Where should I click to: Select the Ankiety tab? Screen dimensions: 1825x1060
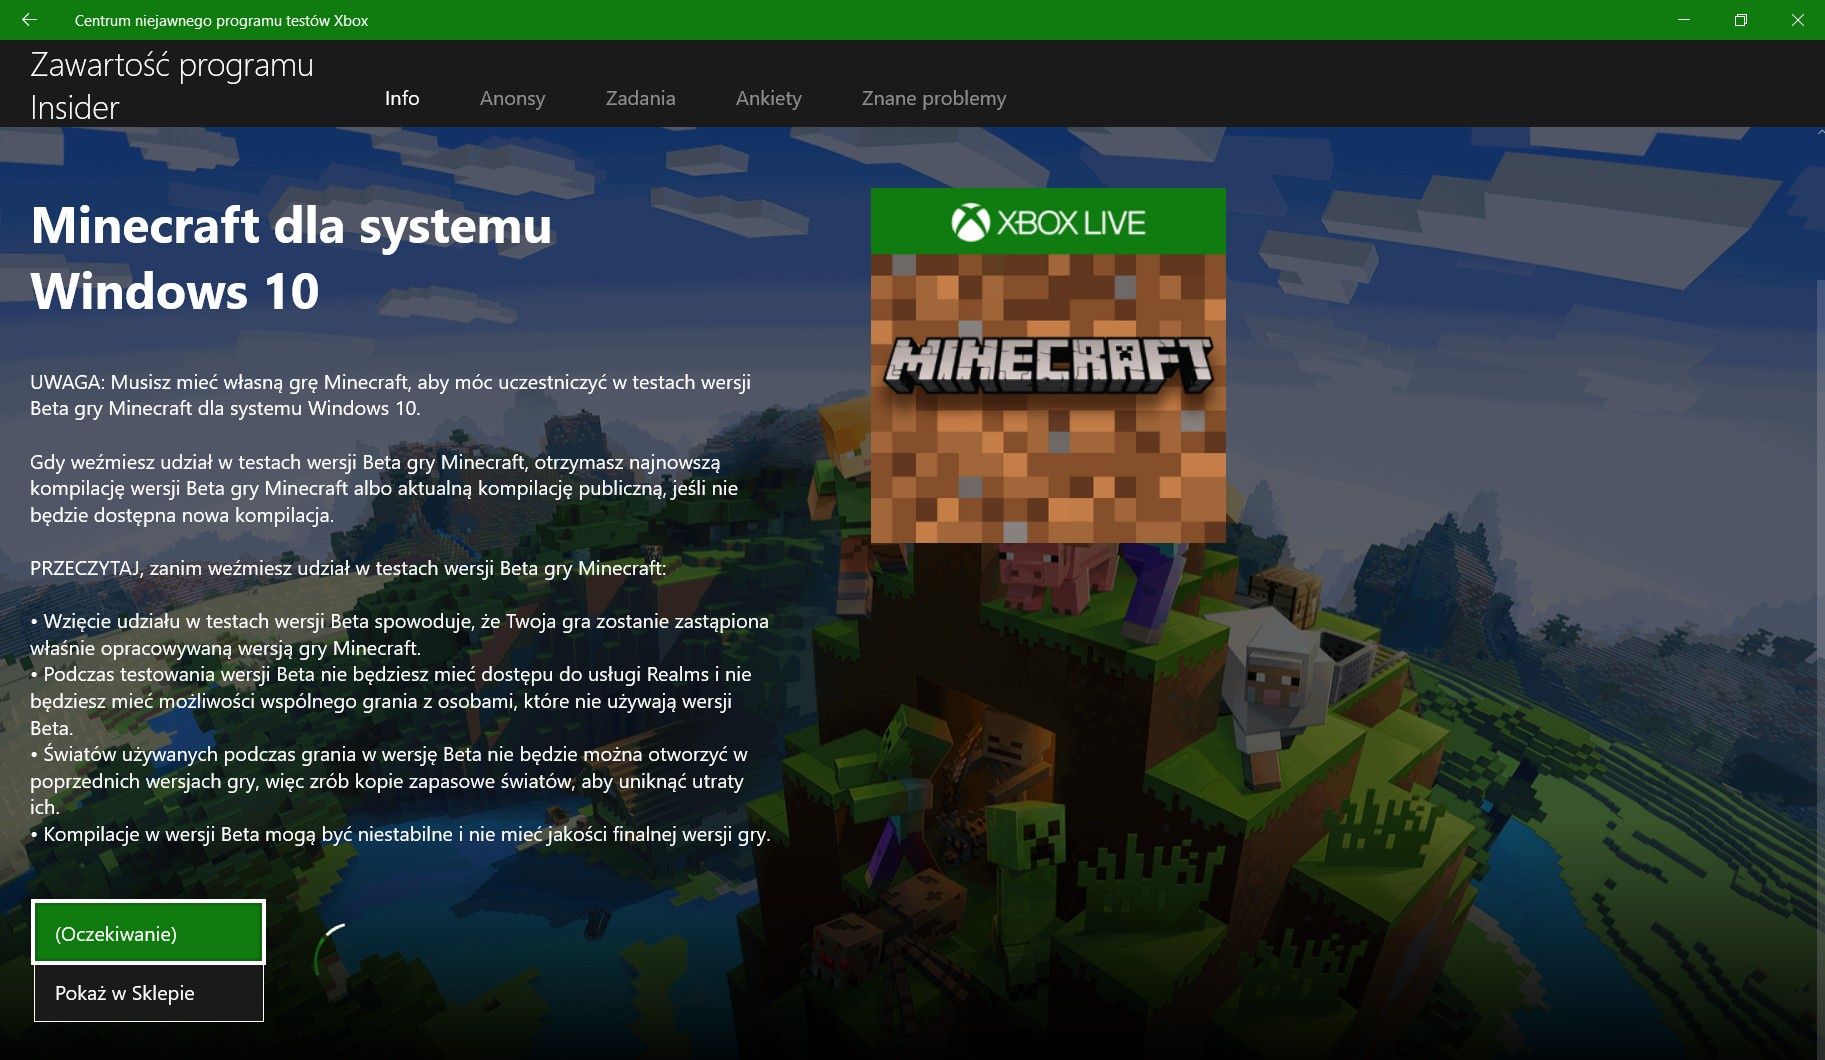tap(768, 98)
